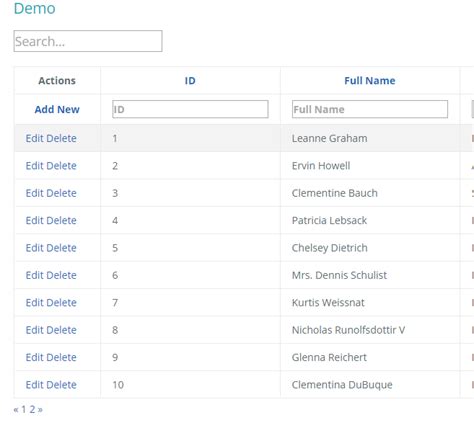This screenshot has width=474, height=428.
Task: Edit the Clementine Bauch row
Action: click(x=35, y=193)
